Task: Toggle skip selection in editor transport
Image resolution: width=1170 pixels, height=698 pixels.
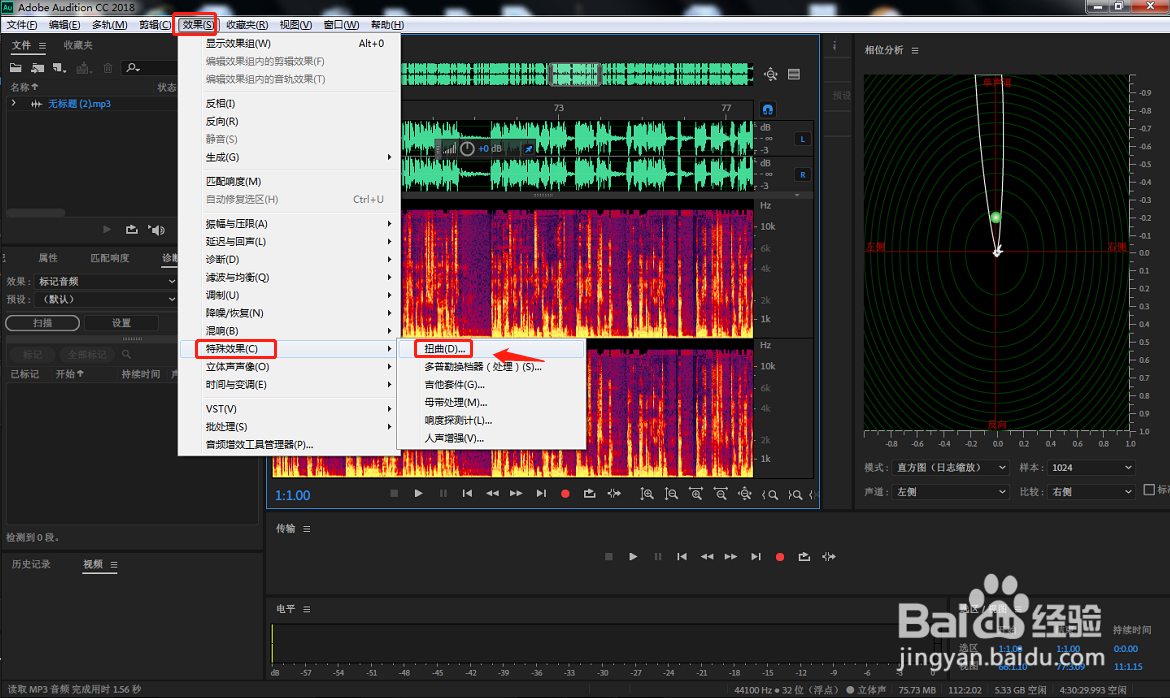Action: click(x=614, y=493)
